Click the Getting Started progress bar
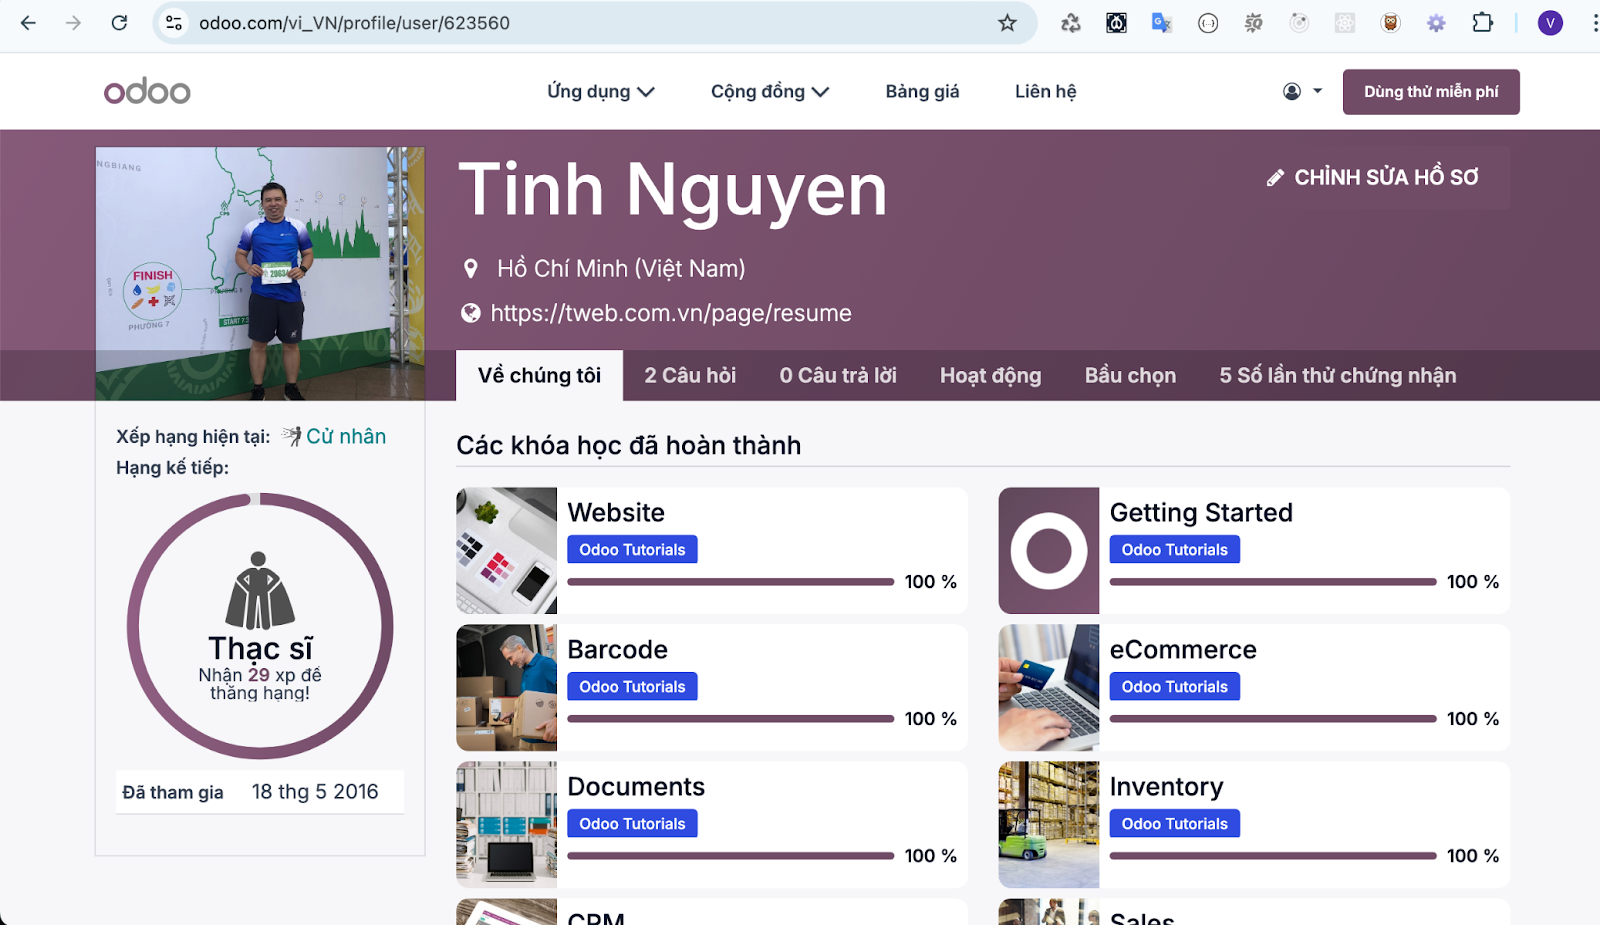 point(1273,581)
